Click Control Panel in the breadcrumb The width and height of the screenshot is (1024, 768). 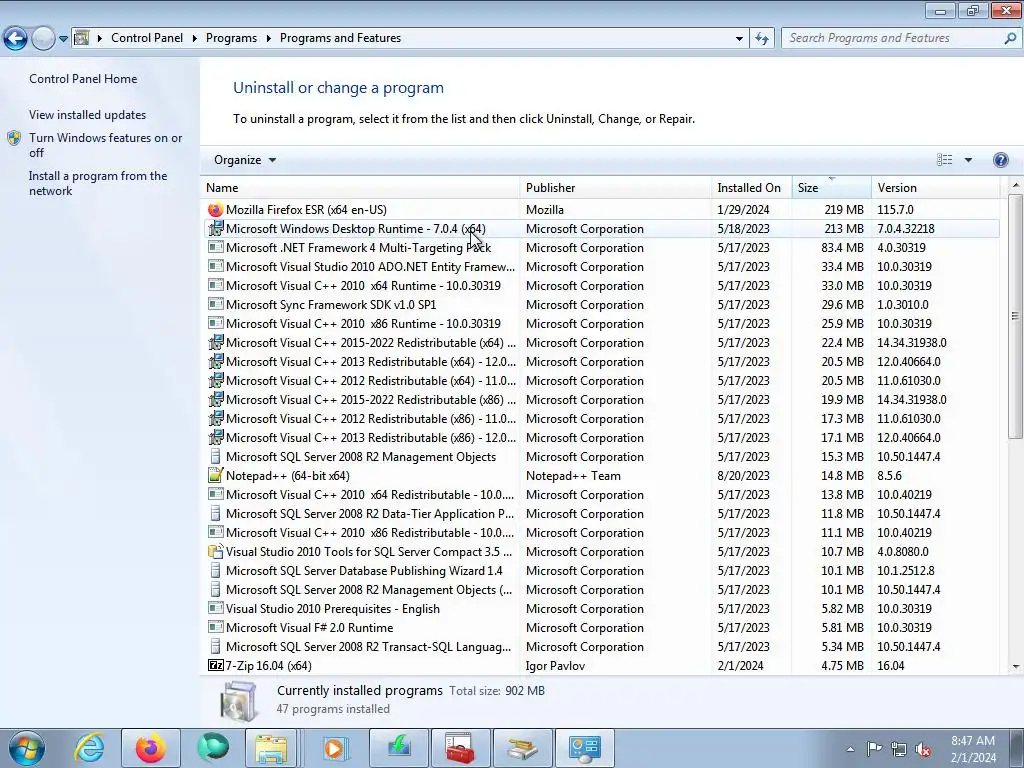pos(147,38)
